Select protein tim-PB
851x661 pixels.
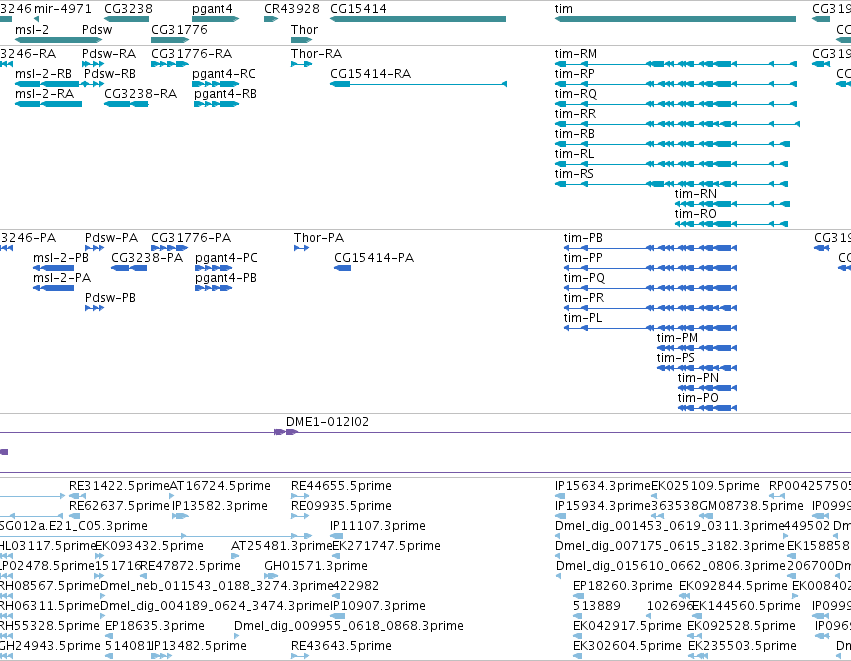point(650,248)
